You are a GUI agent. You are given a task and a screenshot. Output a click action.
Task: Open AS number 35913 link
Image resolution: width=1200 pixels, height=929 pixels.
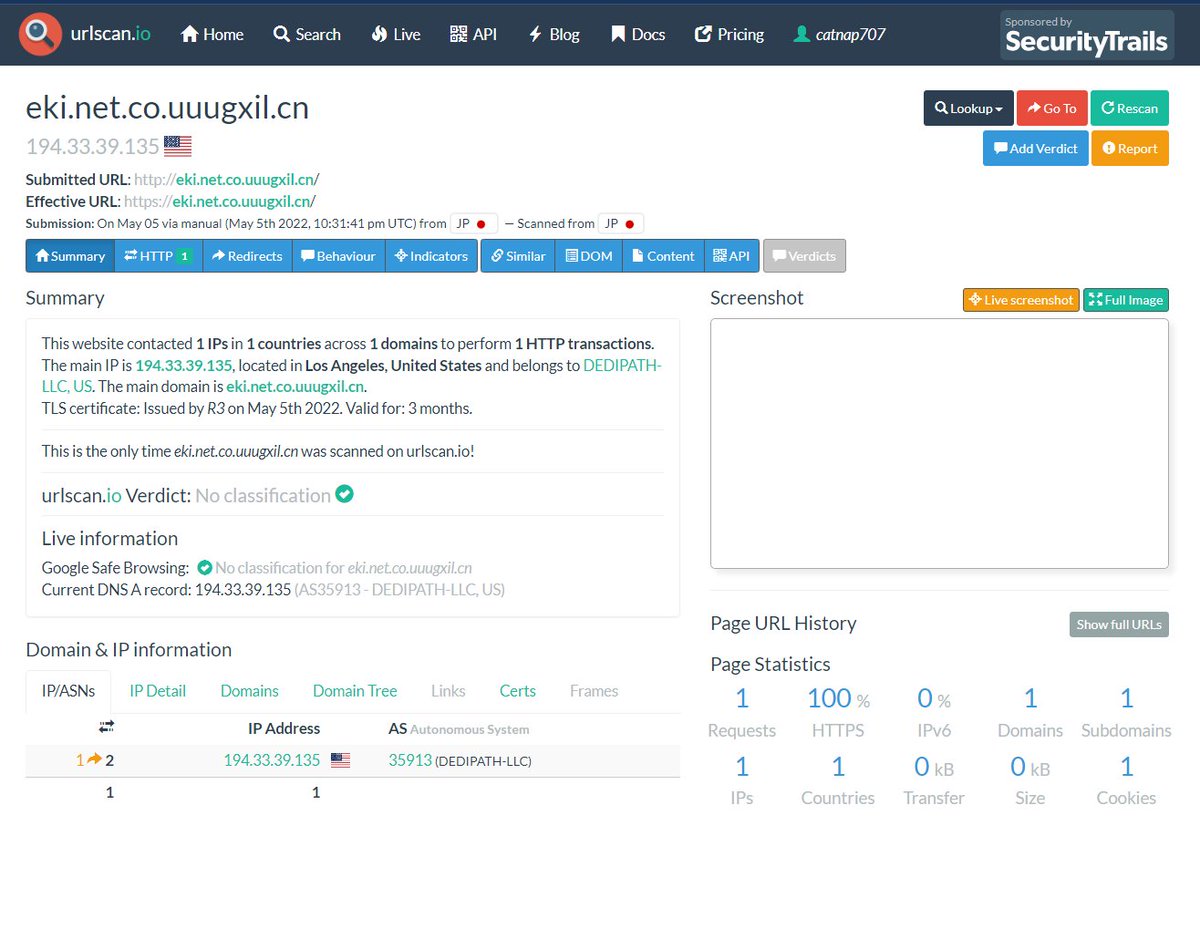click(410, 760)
